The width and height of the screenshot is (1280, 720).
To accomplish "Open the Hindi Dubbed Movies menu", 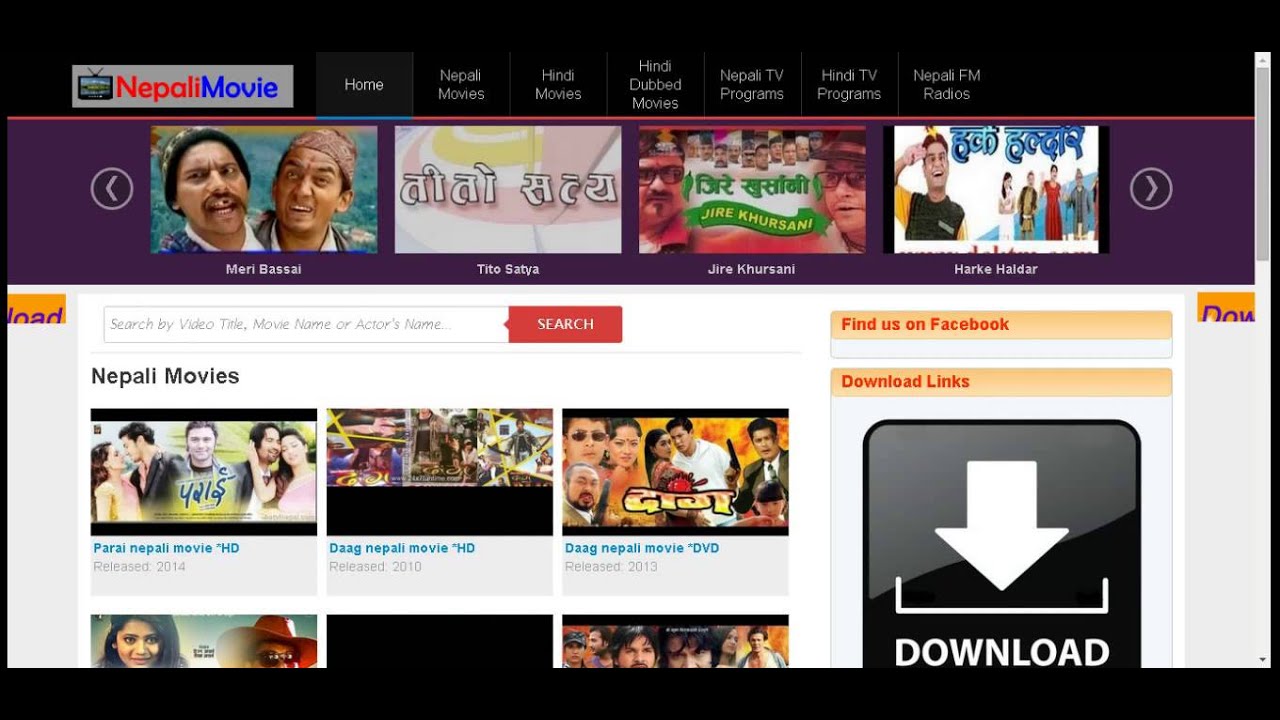I will pos(655,85).
